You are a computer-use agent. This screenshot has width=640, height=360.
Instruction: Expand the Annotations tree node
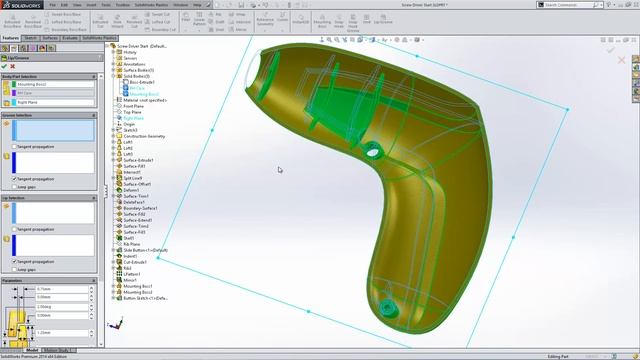point(113,64)
